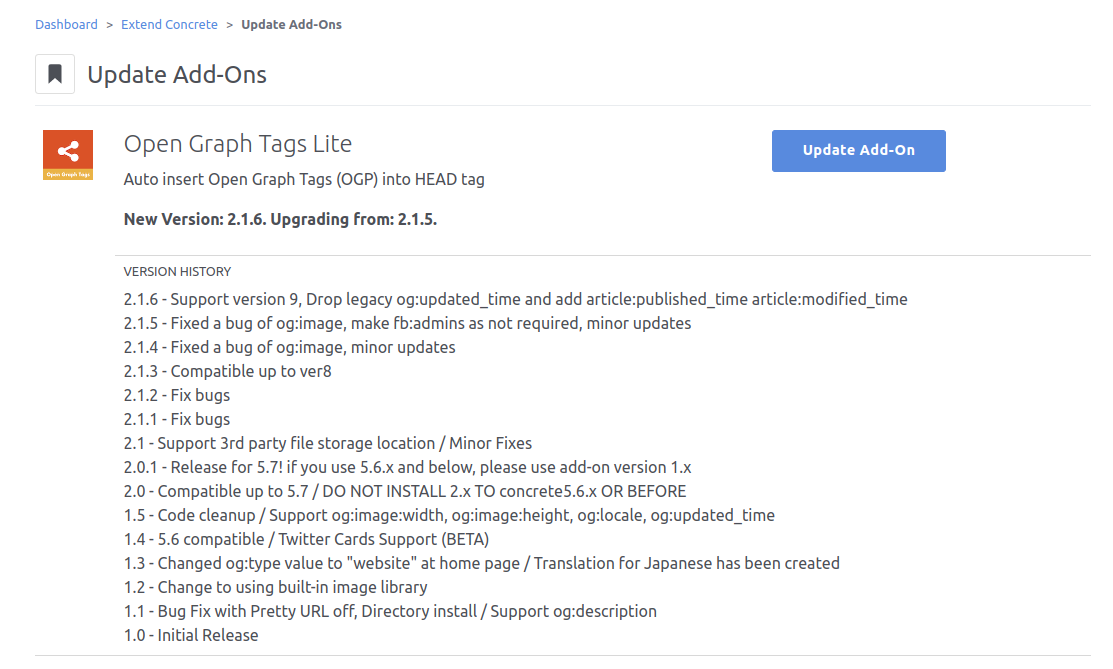Click the 2.1.3 Compatible up to ver8 line
1113x669 pixels.
(x=227, y=371)
